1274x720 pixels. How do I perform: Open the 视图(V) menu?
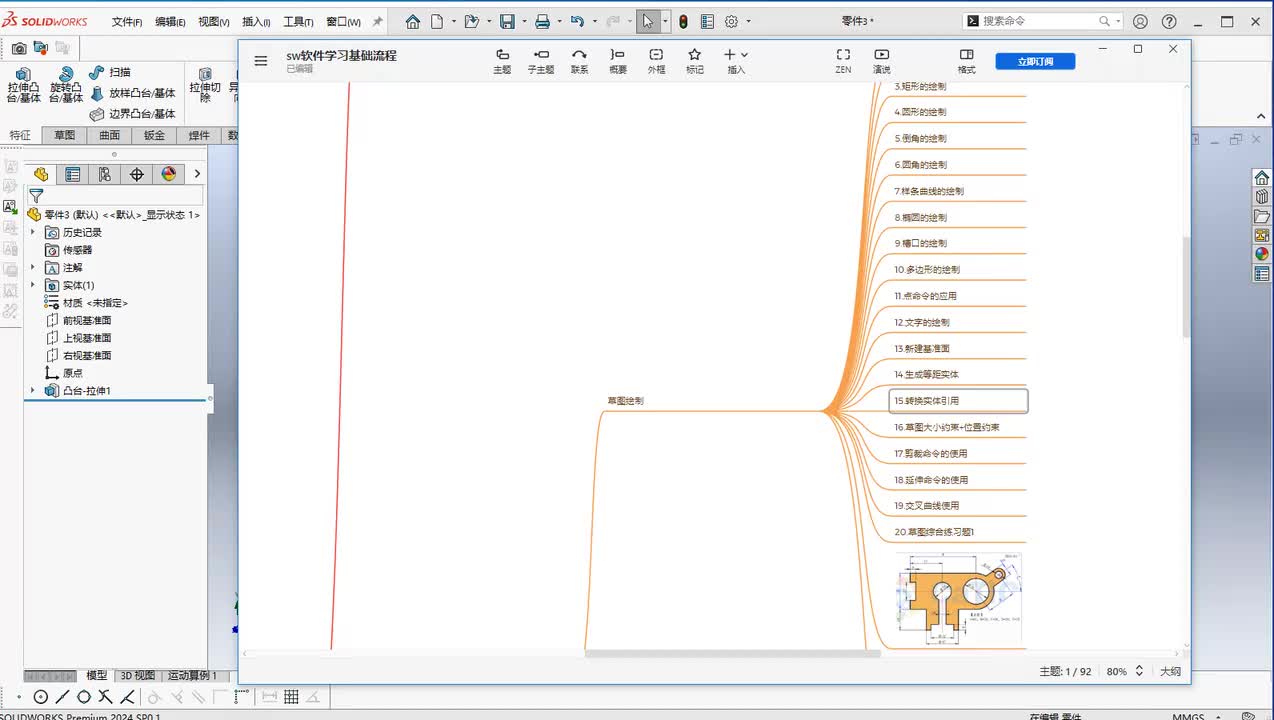214,21
